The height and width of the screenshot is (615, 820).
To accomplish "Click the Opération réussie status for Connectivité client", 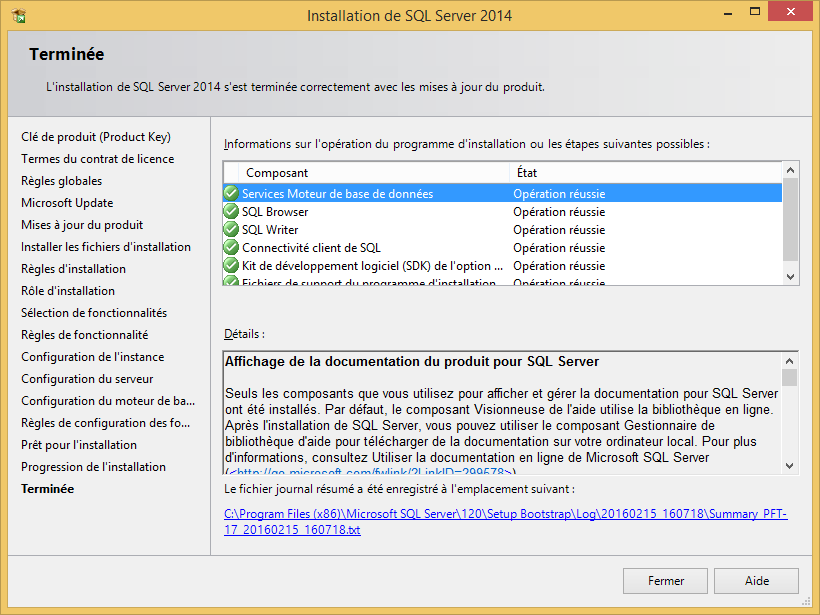I will click(x=559, y=247).
